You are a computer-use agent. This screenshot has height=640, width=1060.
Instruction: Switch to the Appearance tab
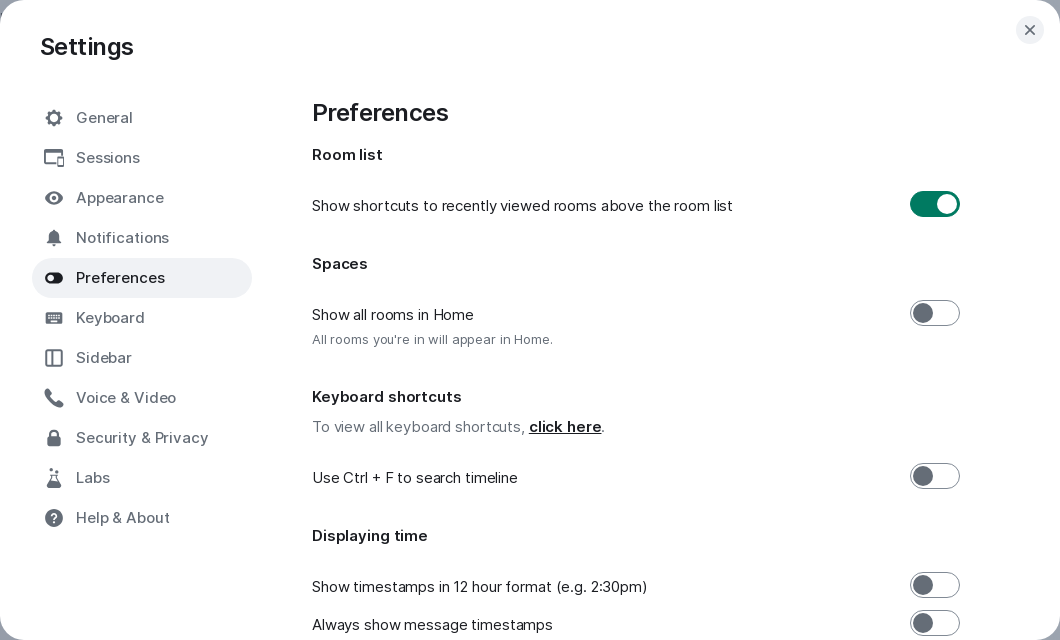(120, 198)
